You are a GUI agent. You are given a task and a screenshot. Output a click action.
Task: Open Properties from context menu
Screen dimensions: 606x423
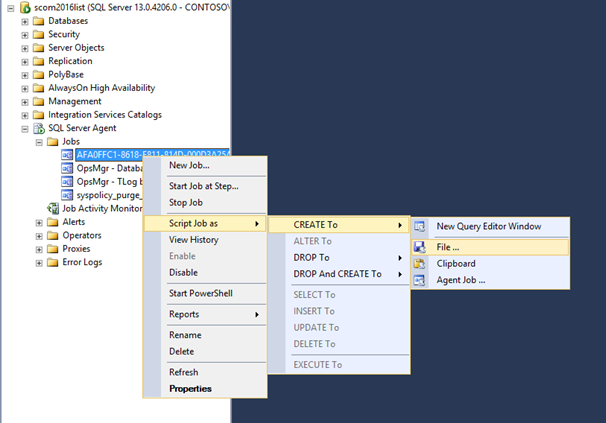205,389
